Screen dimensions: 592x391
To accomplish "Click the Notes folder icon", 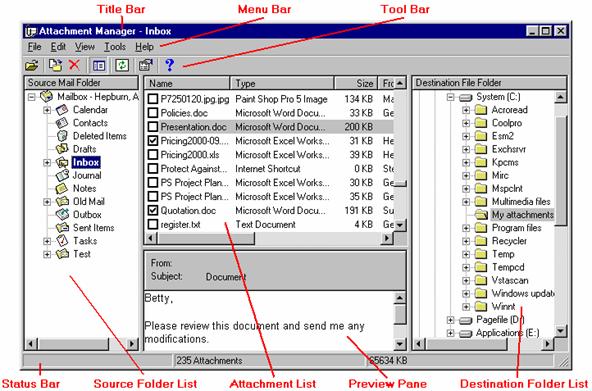I will point(62,188).
